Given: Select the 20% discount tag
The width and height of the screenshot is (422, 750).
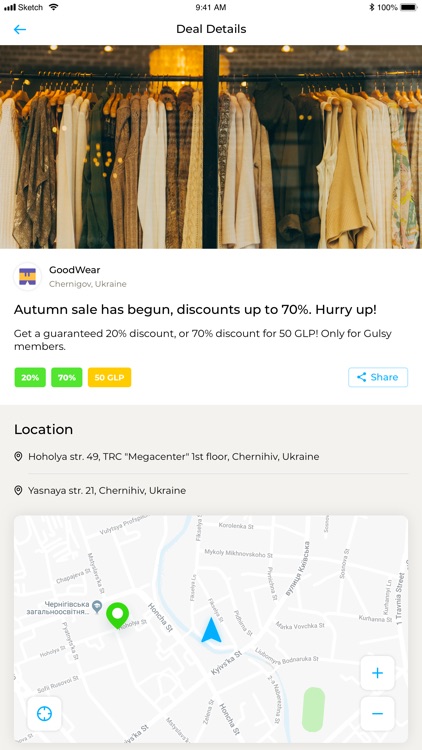Looking at the screenshot, I should click(30, 377).
